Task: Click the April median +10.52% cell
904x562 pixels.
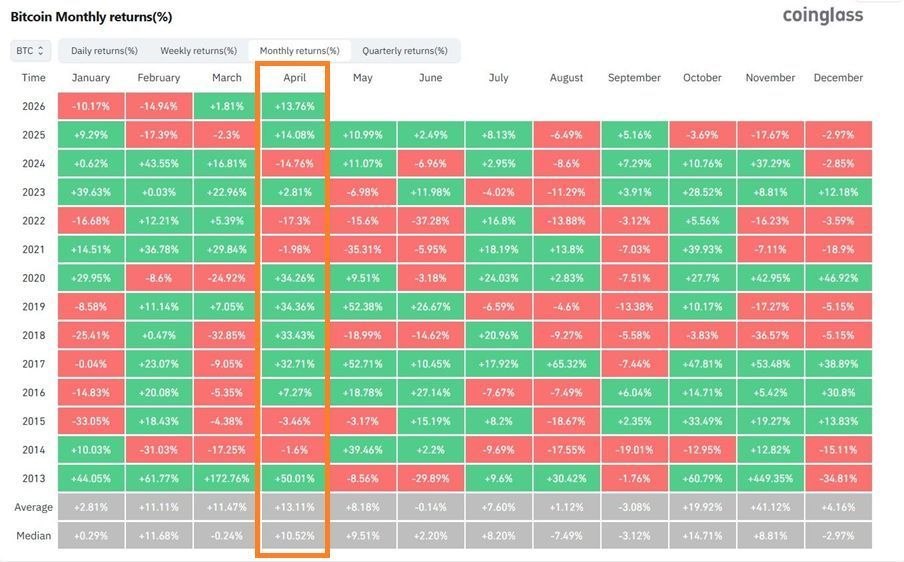Action: coord(294,535)
